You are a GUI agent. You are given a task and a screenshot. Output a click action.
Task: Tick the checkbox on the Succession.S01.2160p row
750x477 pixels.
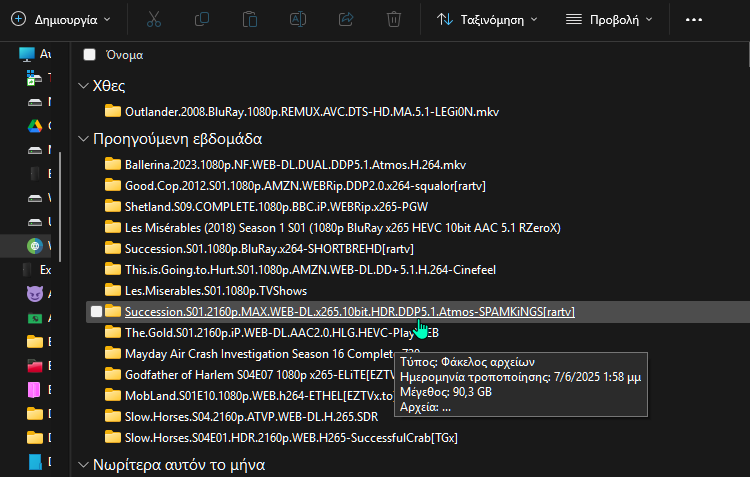[96, 311]
